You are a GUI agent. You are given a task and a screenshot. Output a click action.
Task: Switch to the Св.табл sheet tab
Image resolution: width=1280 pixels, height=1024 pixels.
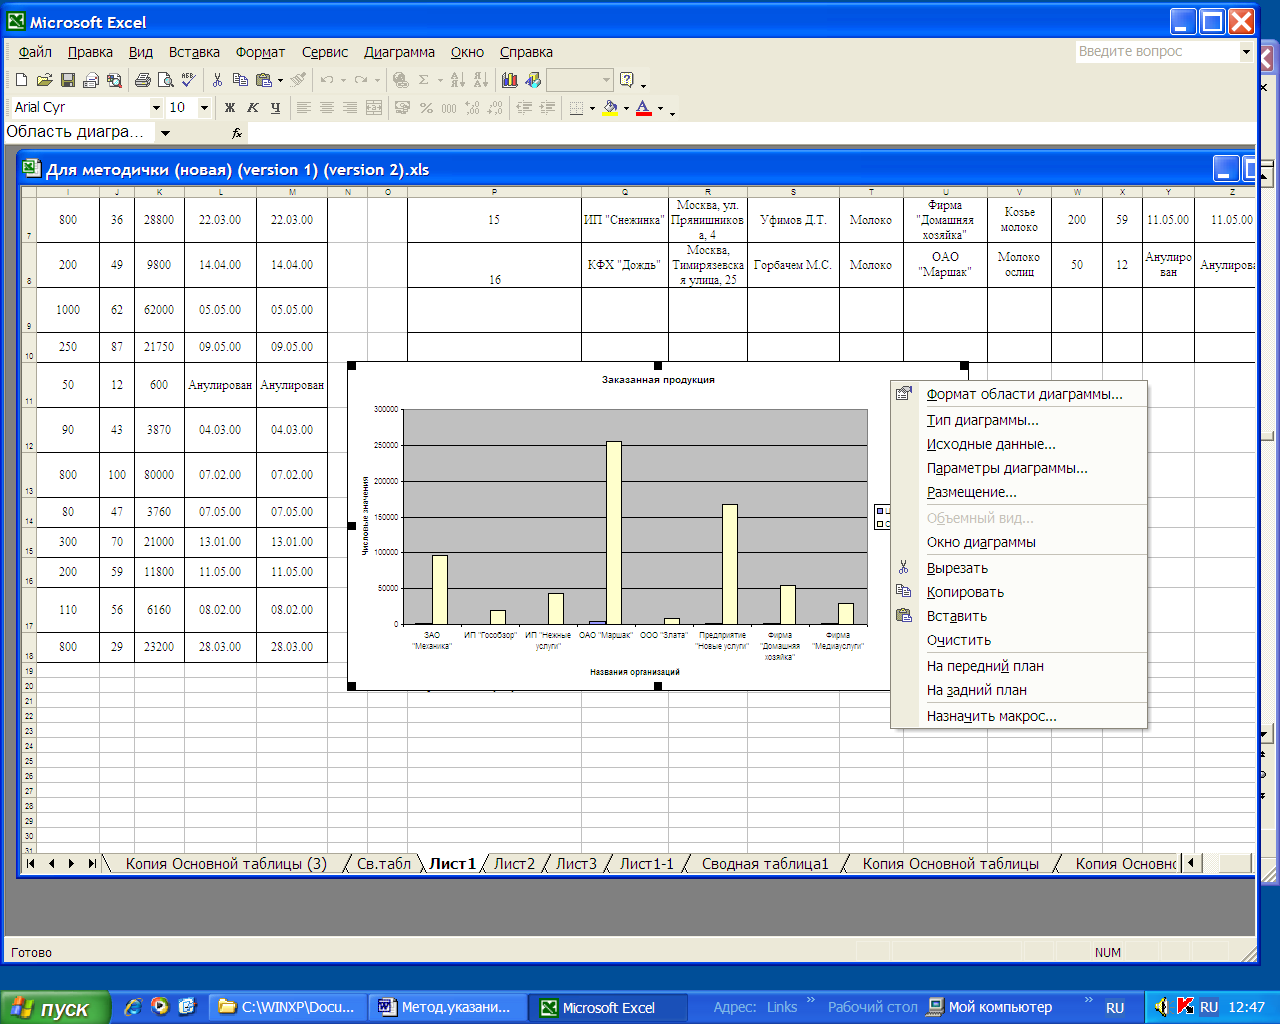[384, 864]
